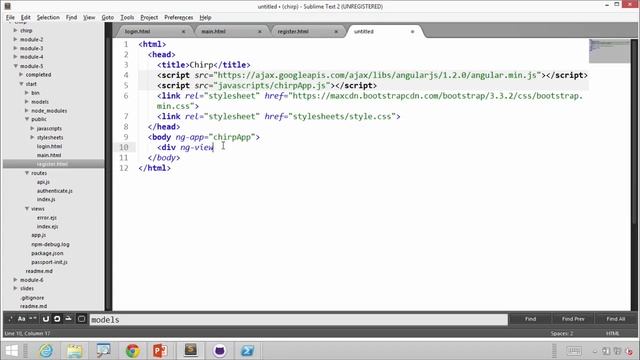Expand the models folder
Image resolution: width=640 pixels, height=360 pixels.
pyautogui.click(x=27, y=102)
